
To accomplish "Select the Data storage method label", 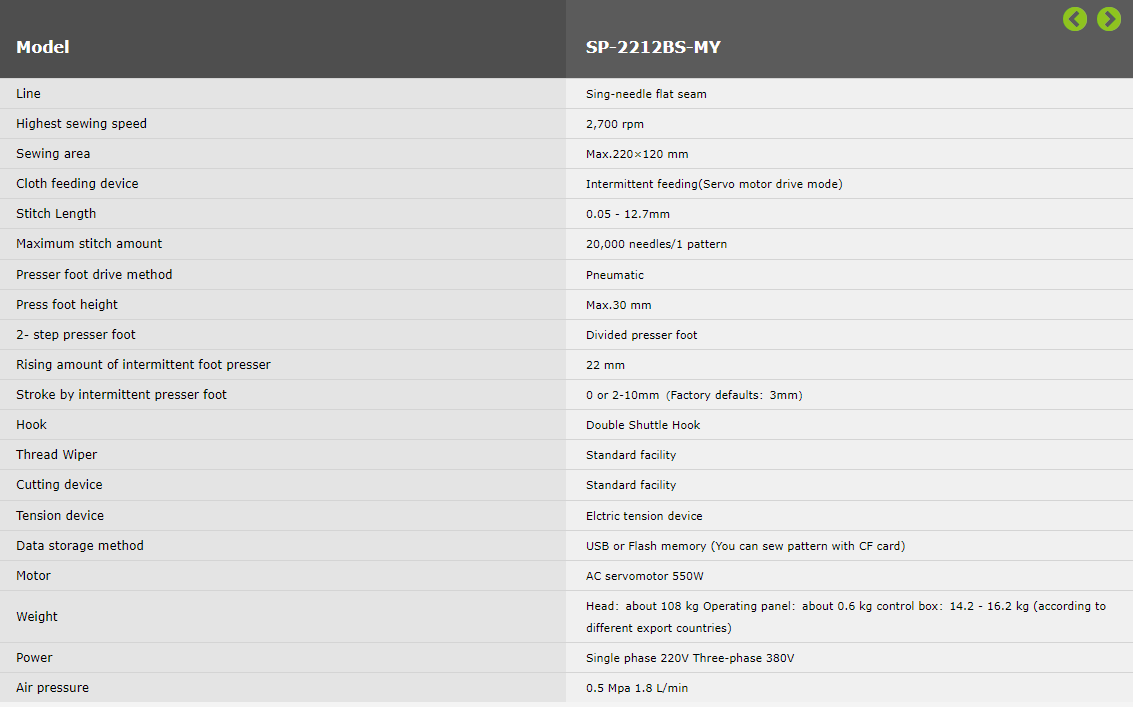I will coord(80,546).
